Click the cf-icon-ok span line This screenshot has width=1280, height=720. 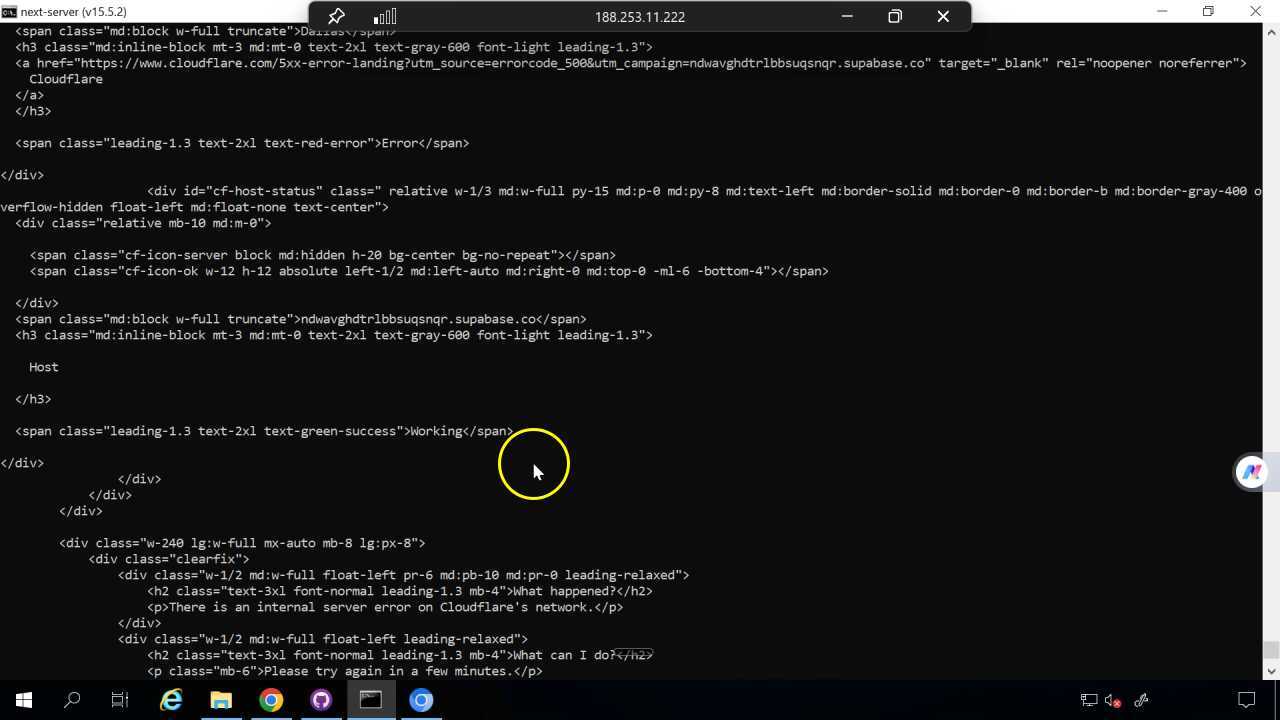tap(429, 271)
